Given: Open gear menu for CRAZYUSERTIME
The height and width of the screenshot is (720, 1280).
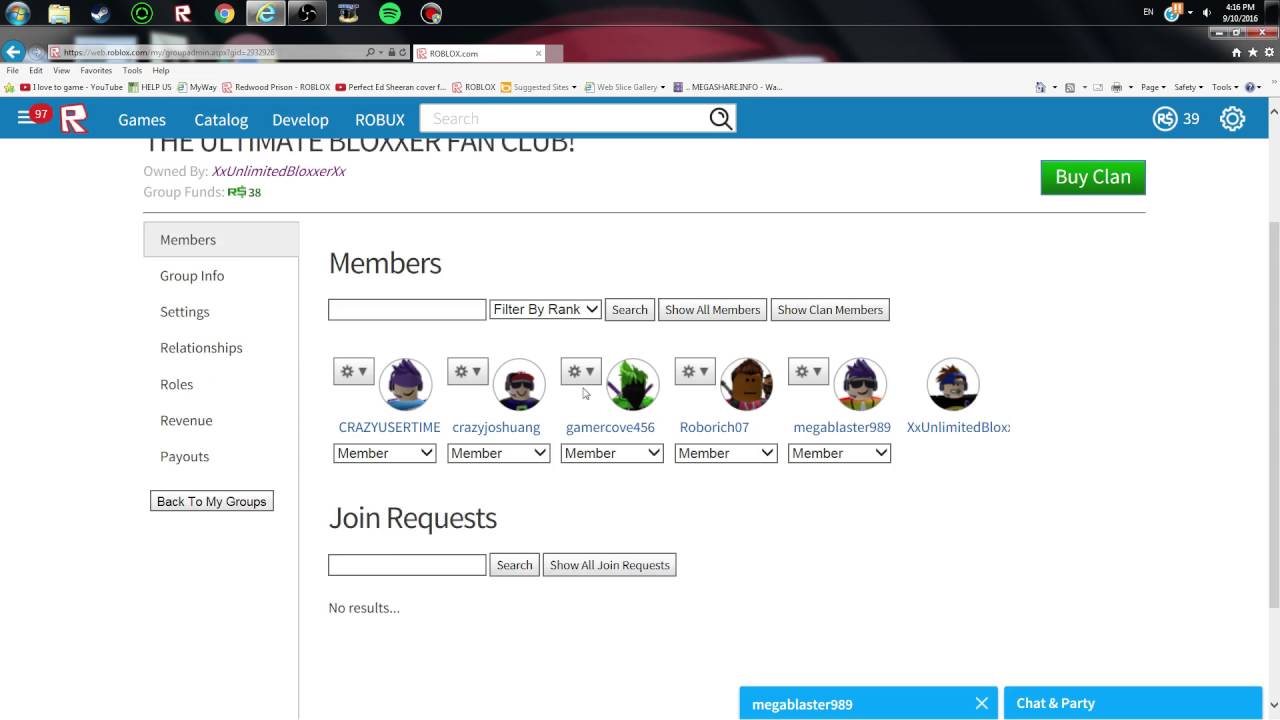Looking at the screenshot, I should click(353, 371).
